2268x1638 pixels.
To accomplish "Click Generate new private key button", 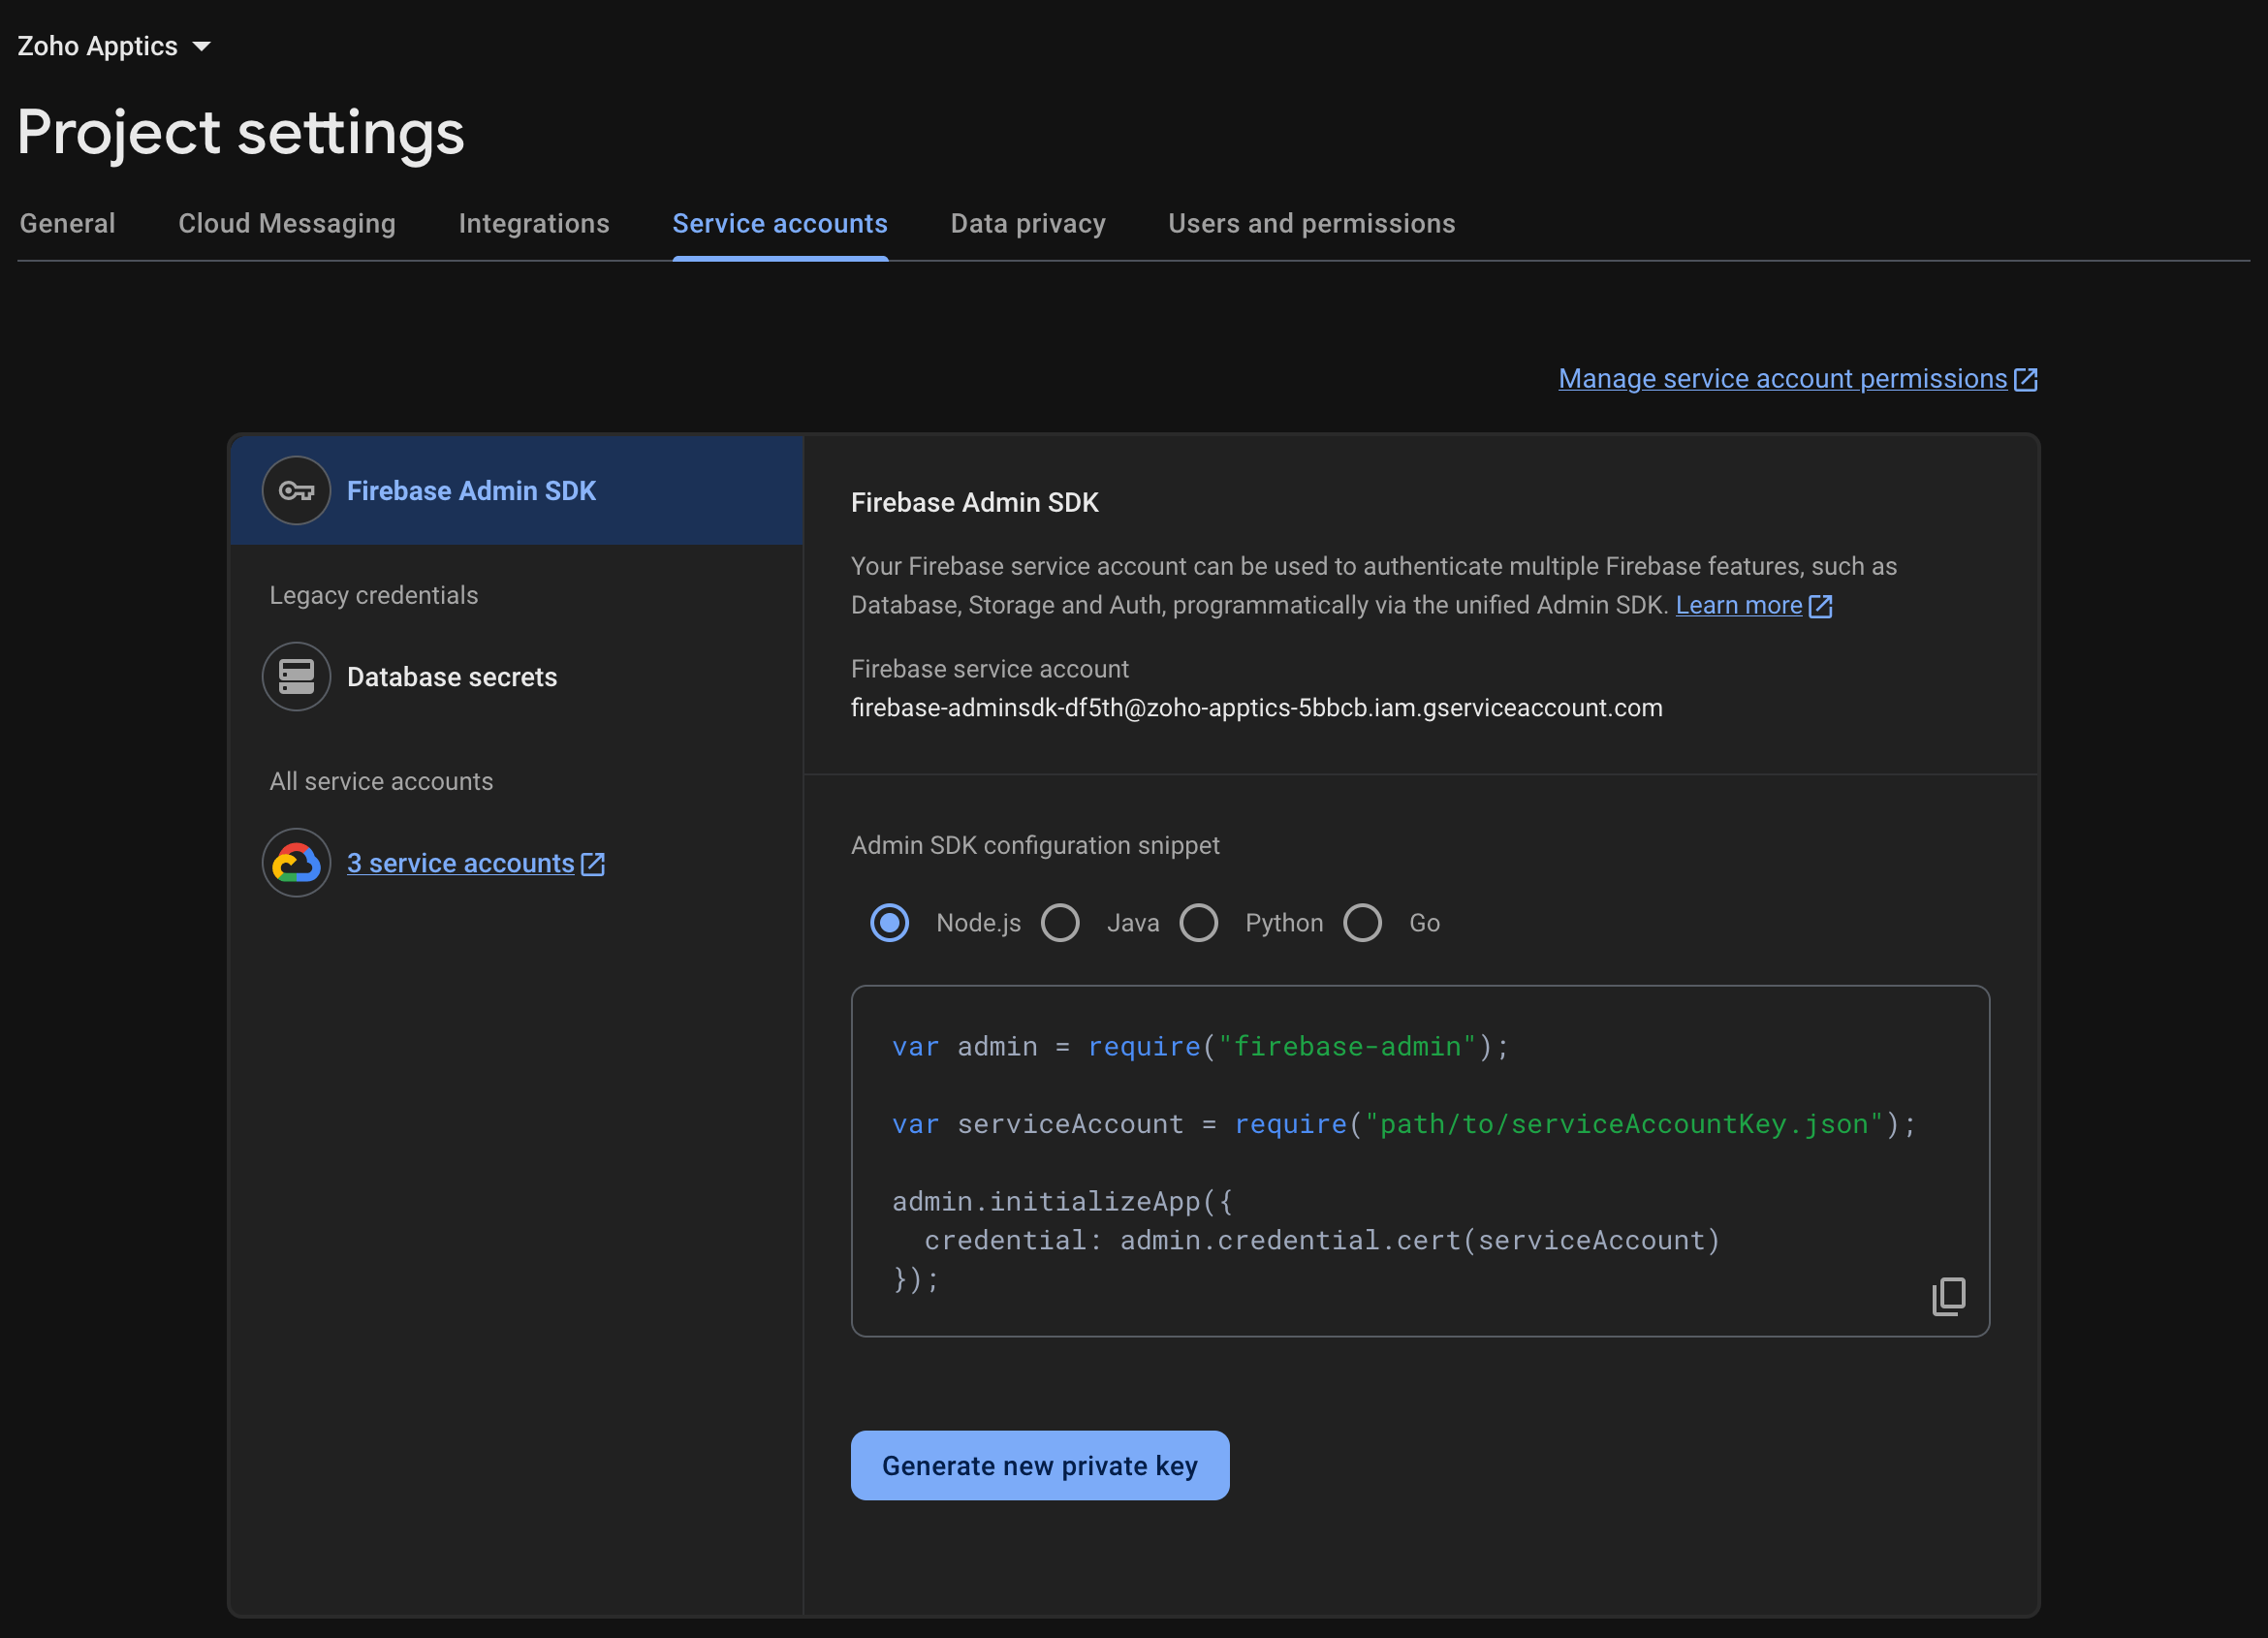I will [x=1039, y=1465].
